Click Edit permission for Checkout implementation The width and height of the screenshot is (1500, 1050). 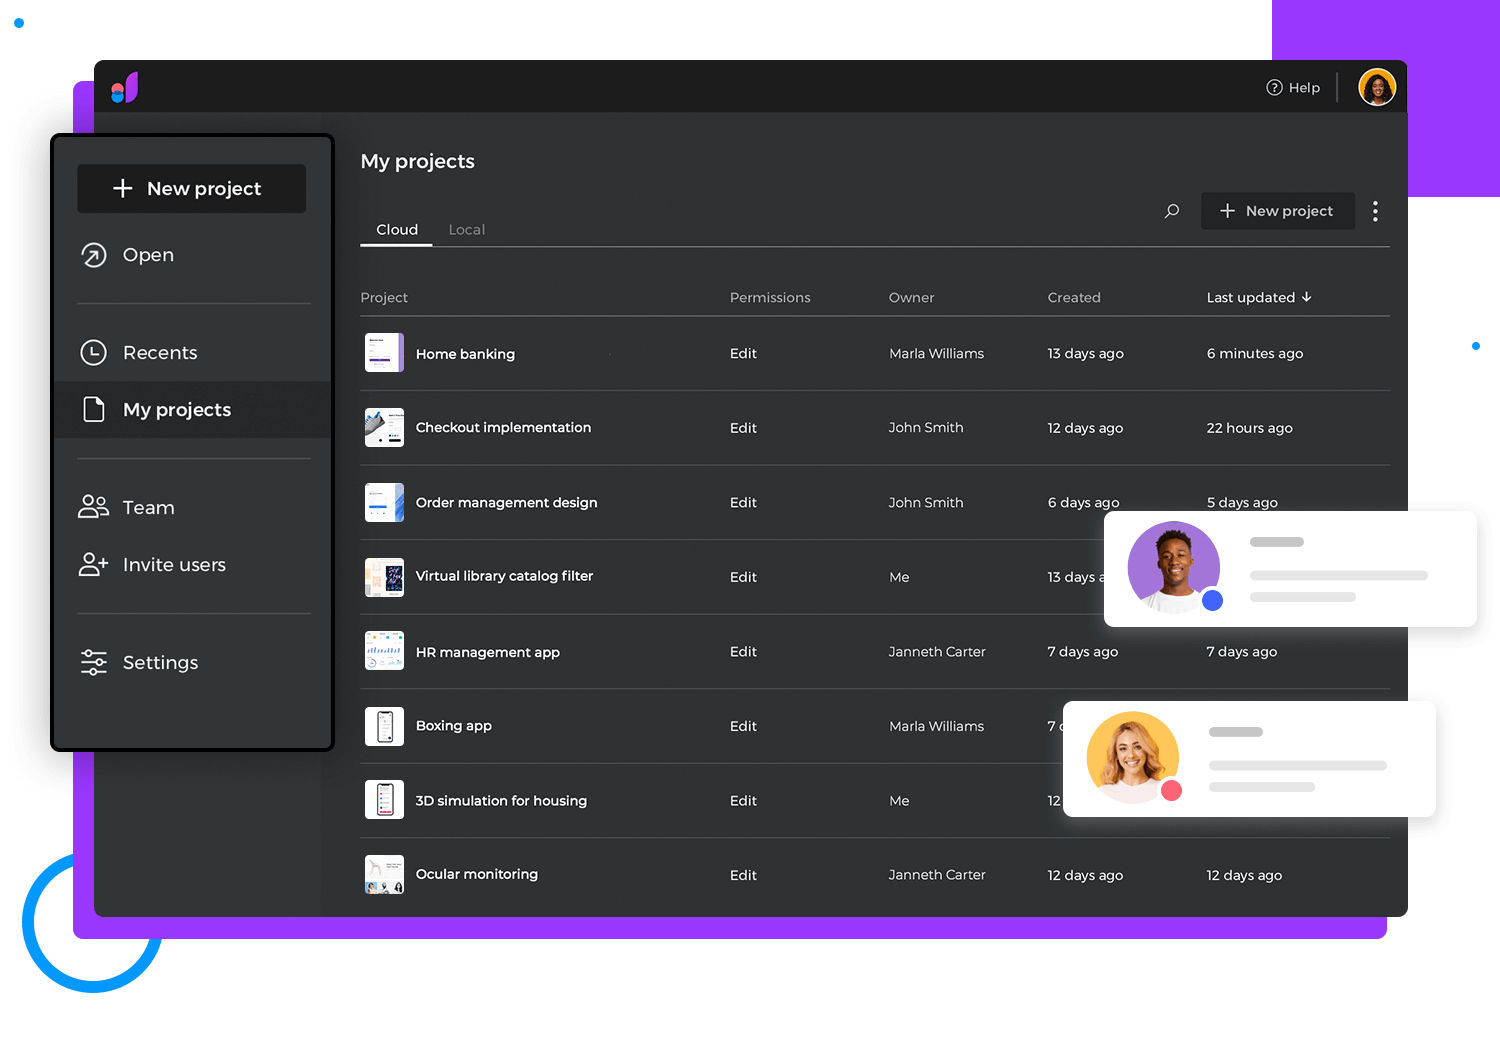coord(743,428)
